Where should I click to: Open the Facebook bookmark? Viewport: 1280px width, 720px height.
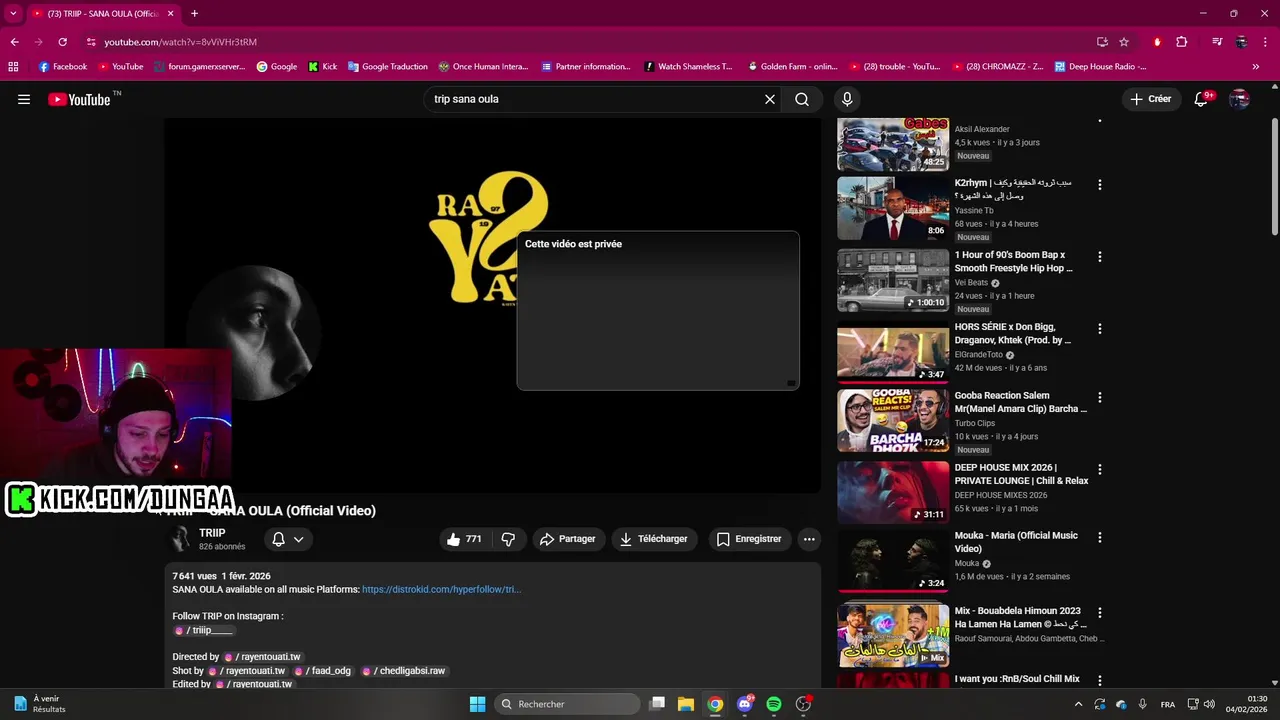click(x=63, y=67)
